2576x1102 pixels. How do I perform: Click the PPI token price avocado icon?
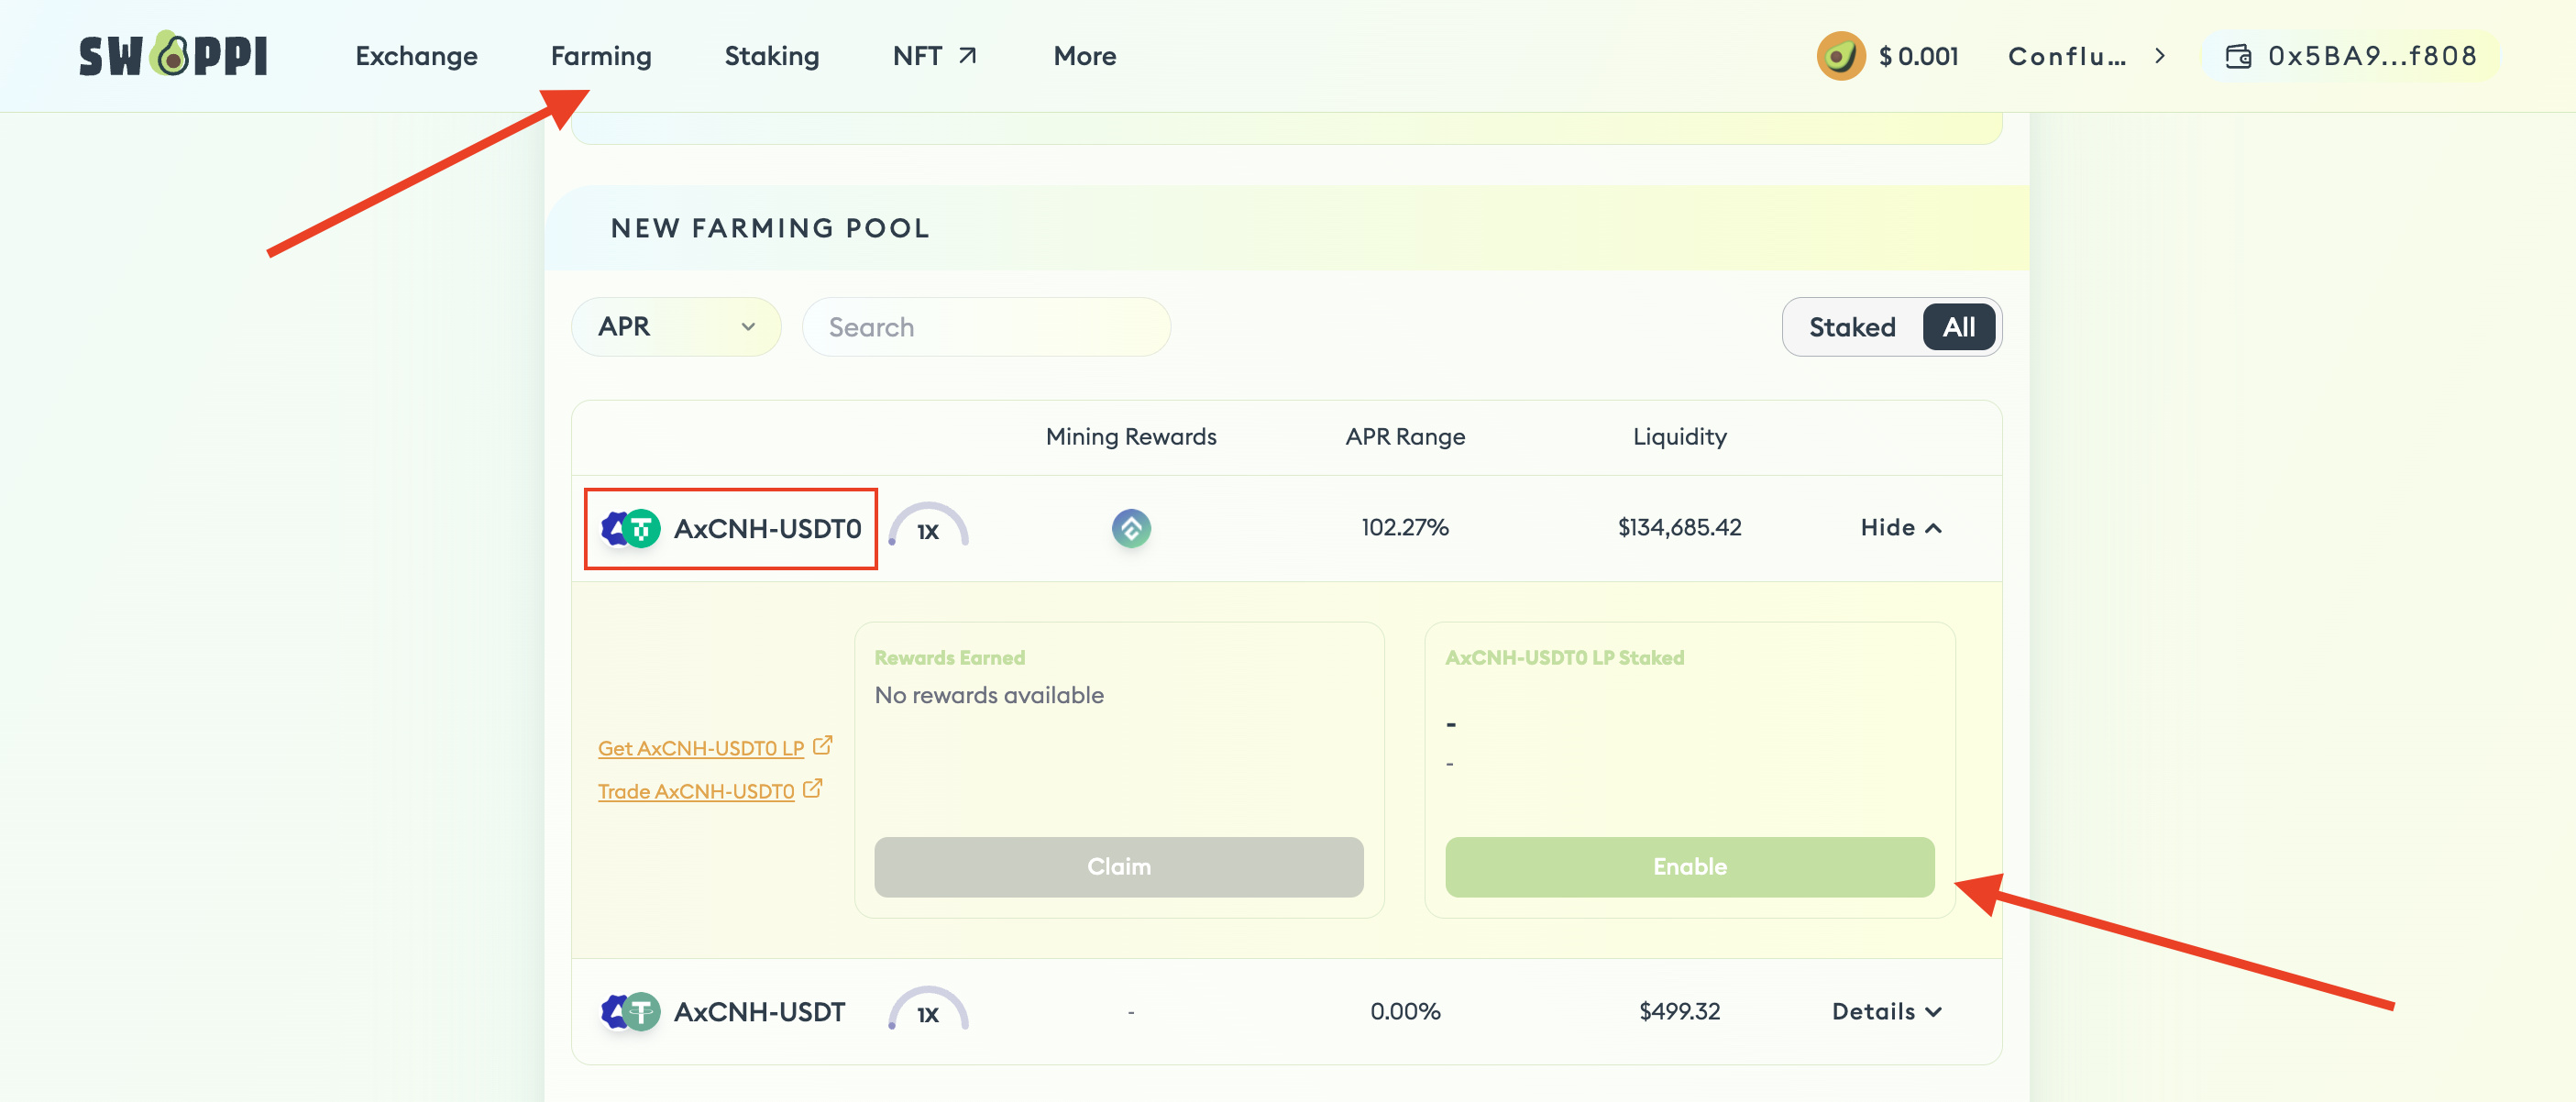coord(1840,56)
